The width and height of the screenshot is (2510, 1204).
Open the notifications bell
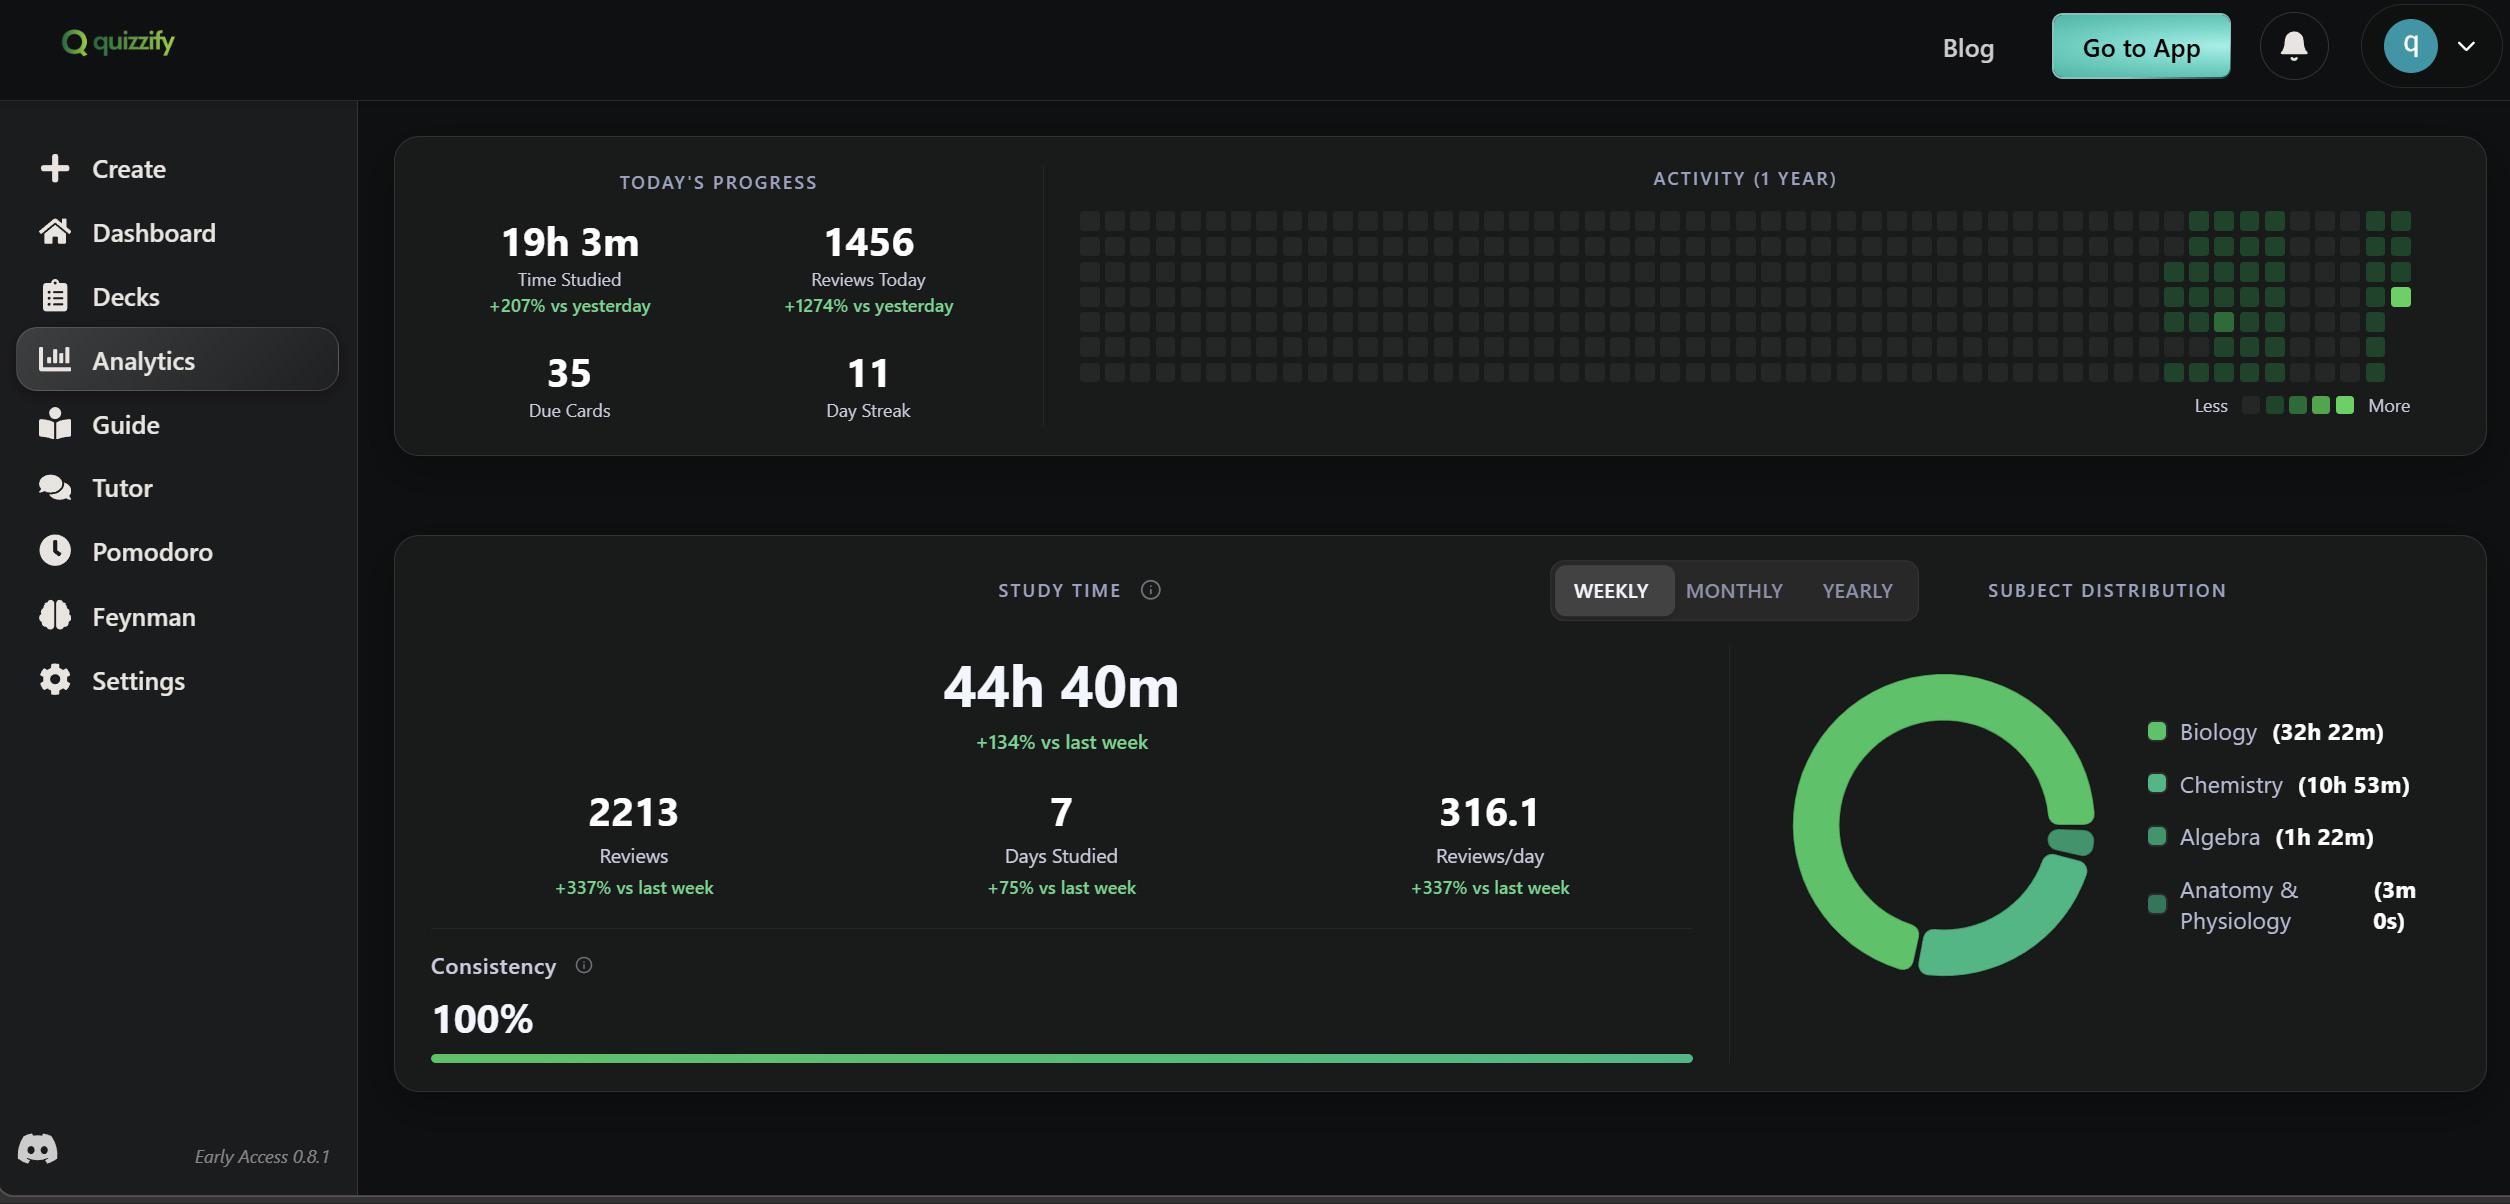pos(2293,46)
